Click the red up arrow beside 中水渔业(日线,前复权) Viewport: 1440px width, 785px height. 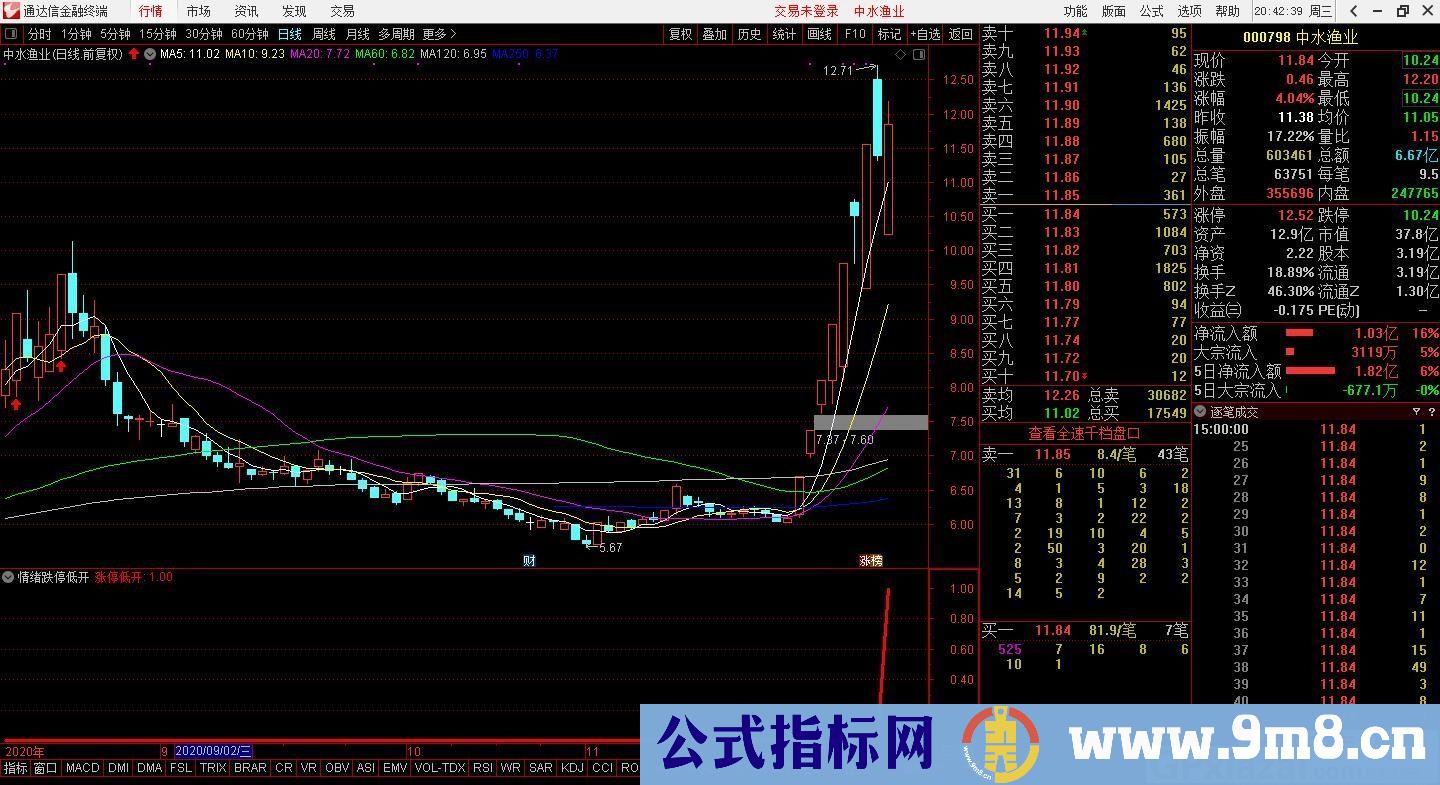(134, 54)
